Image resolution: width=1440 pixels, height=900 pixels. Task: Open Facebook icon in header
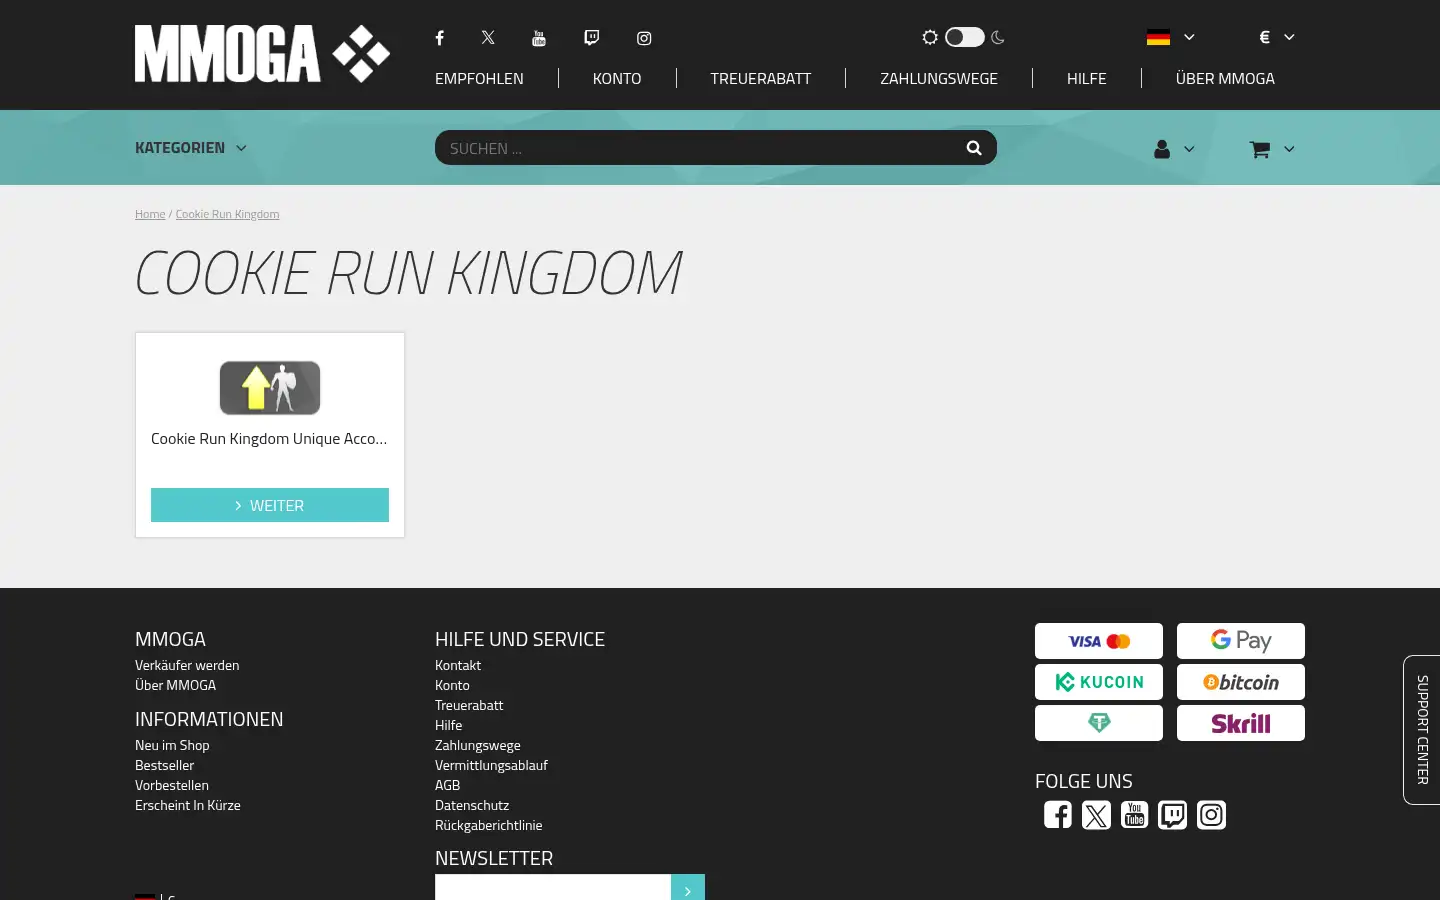tap(439, 38)
